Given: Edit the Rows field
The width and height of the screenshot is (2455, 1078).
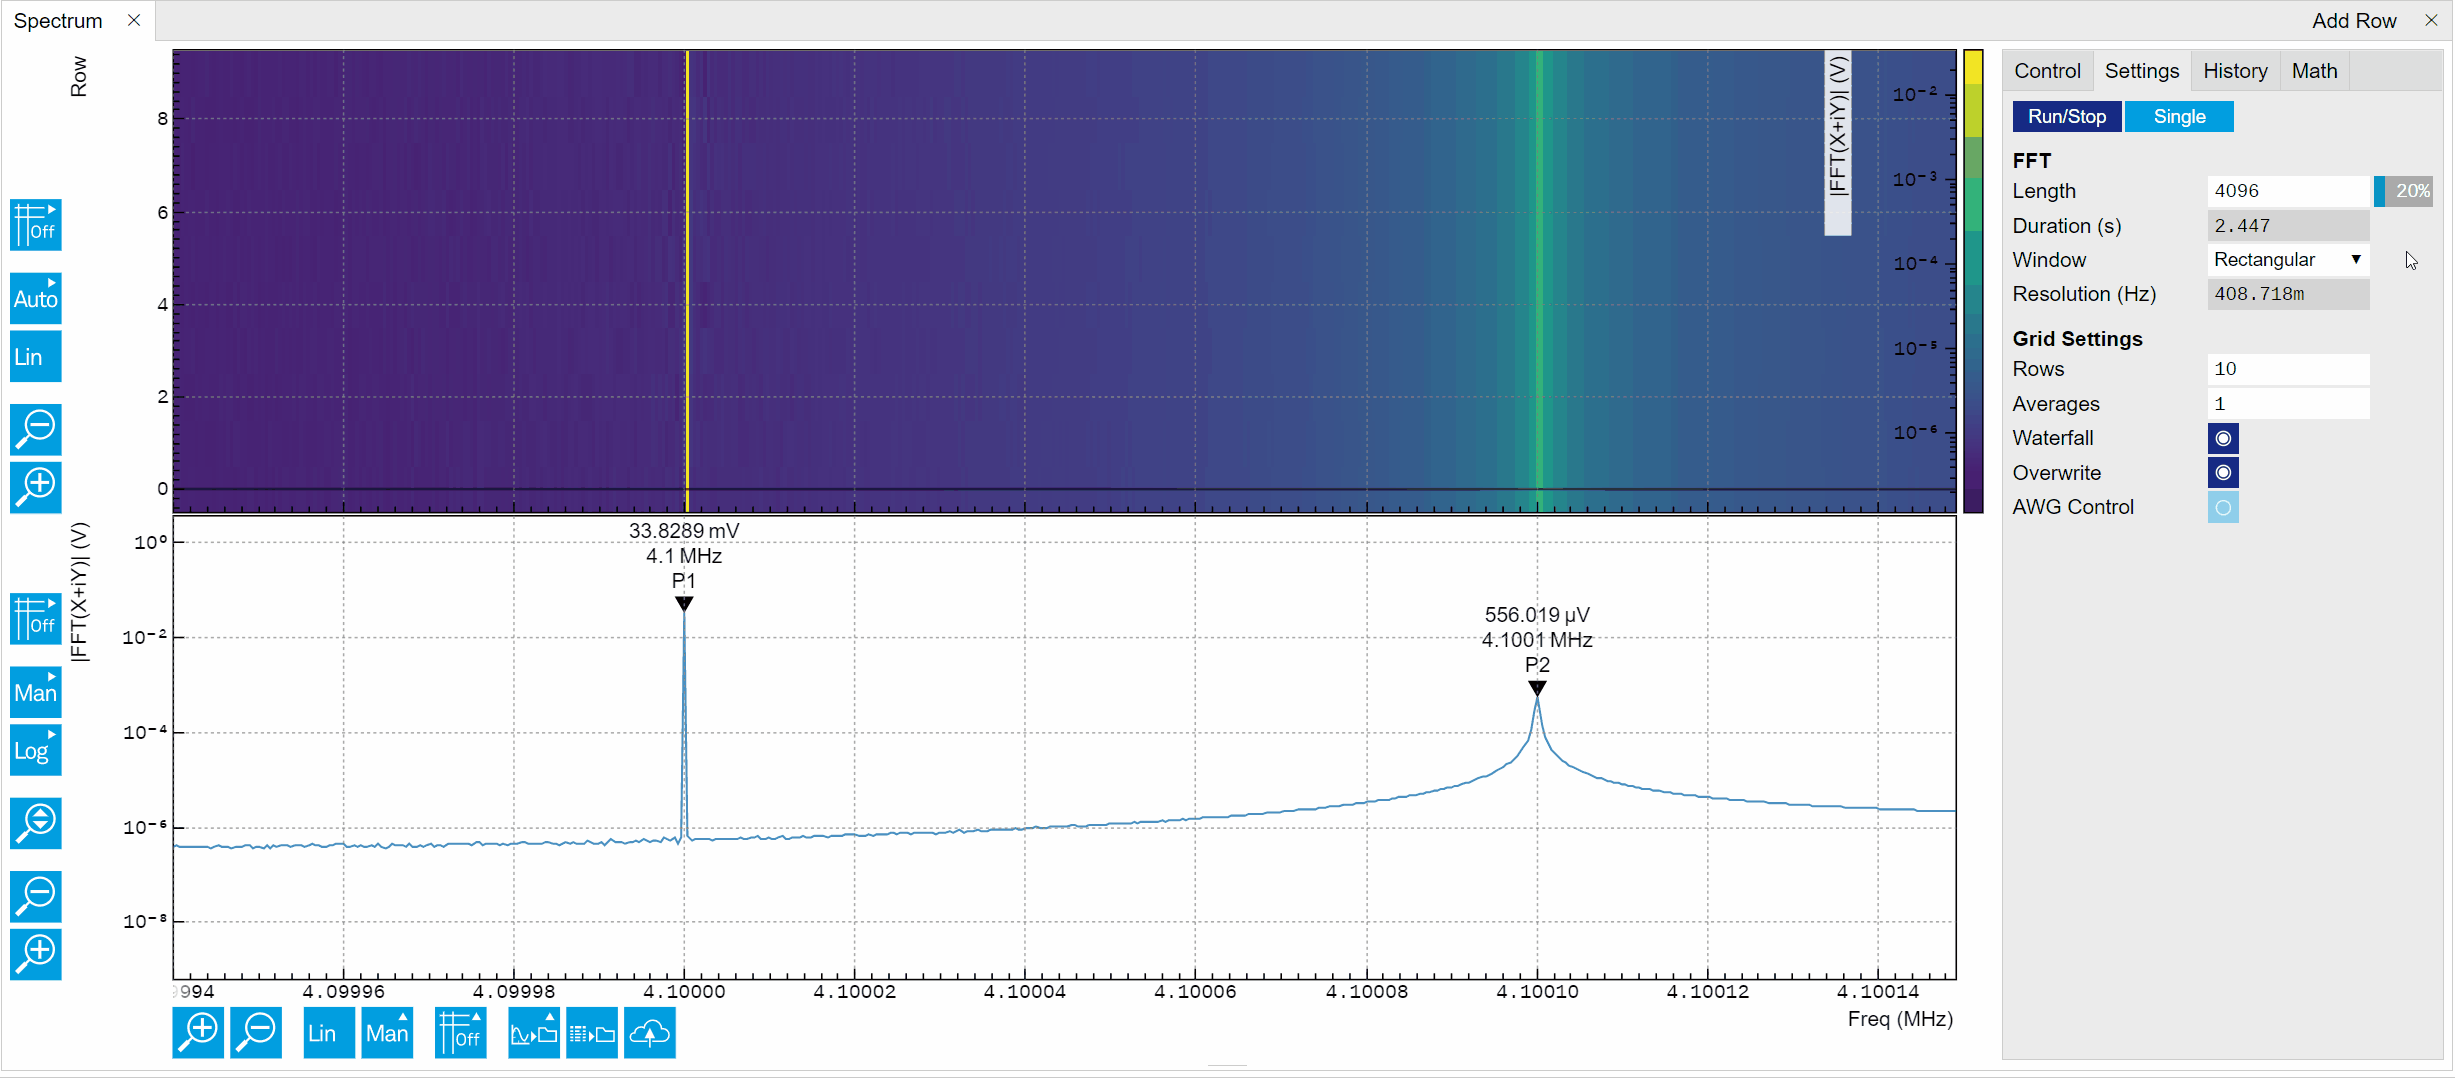Looking at the screenshot, I should coord(2288,369).
